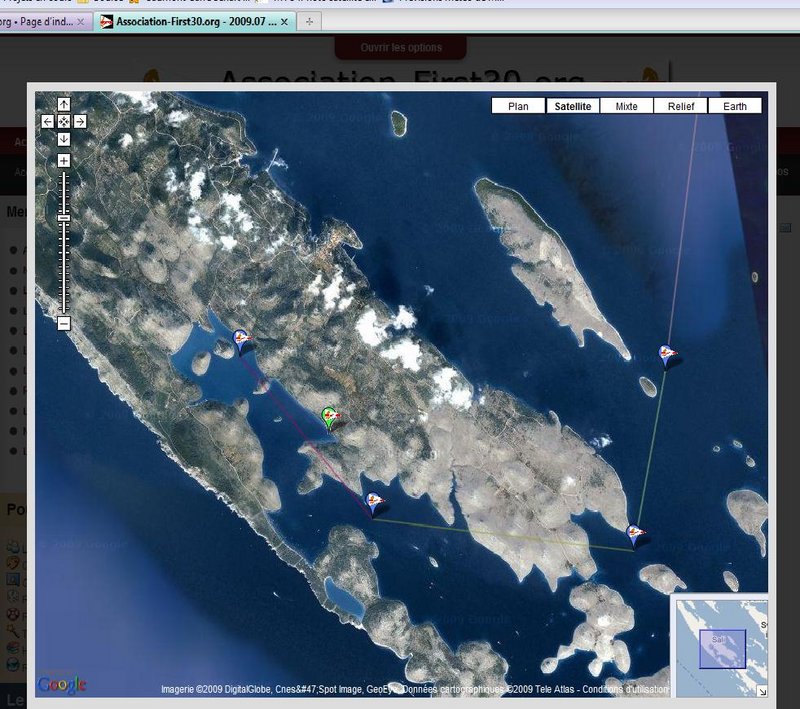Zoom in with the plus button
800x709 pixels.
tap(63, 161)
